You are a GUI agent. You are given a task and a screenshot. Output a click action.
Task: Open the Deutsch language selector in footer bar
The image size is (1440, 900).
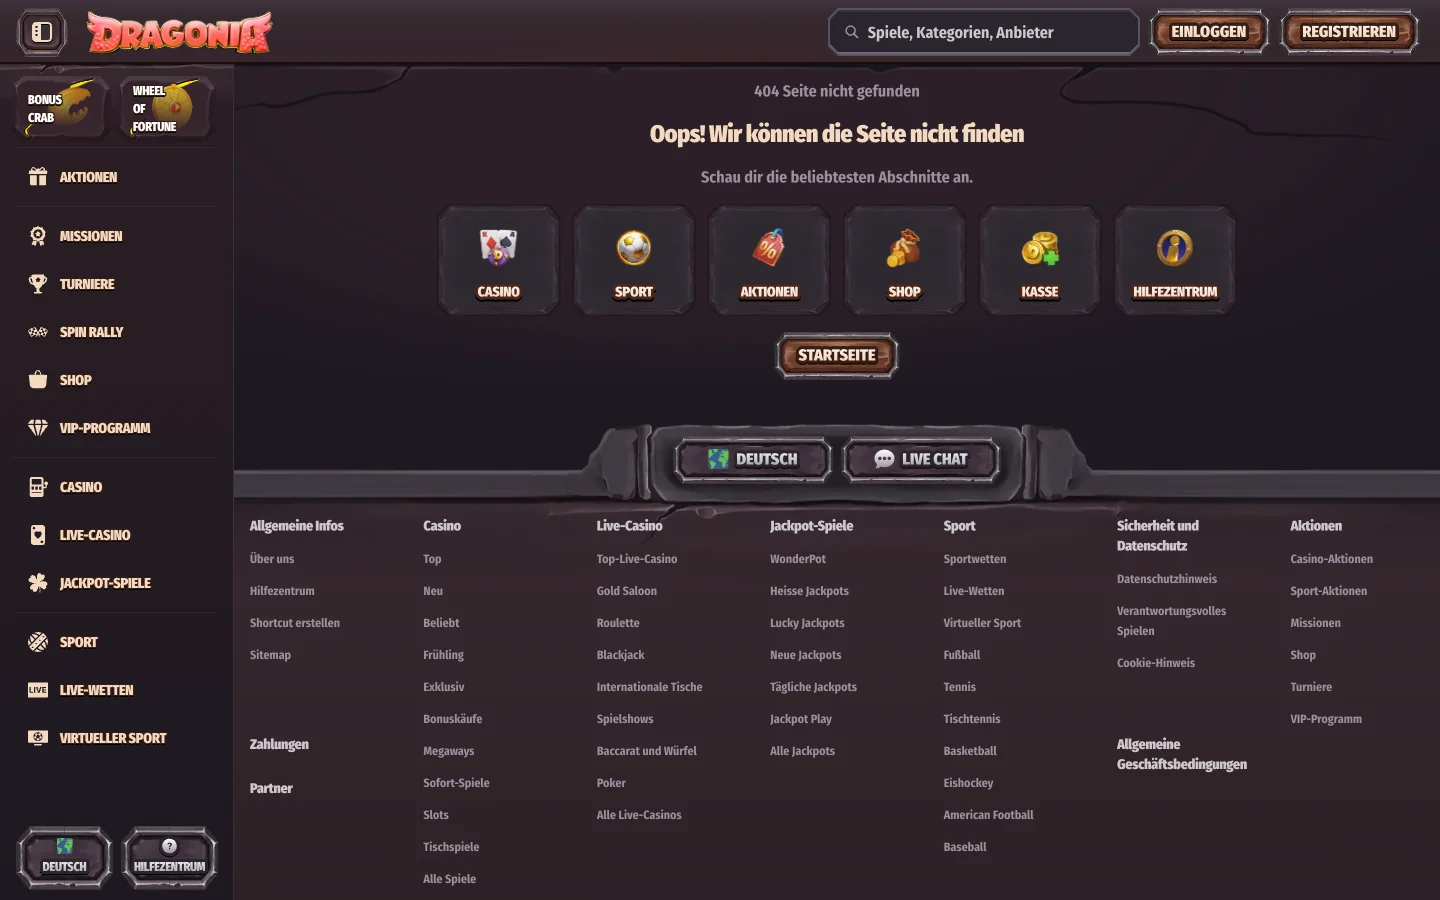(753, 460)
